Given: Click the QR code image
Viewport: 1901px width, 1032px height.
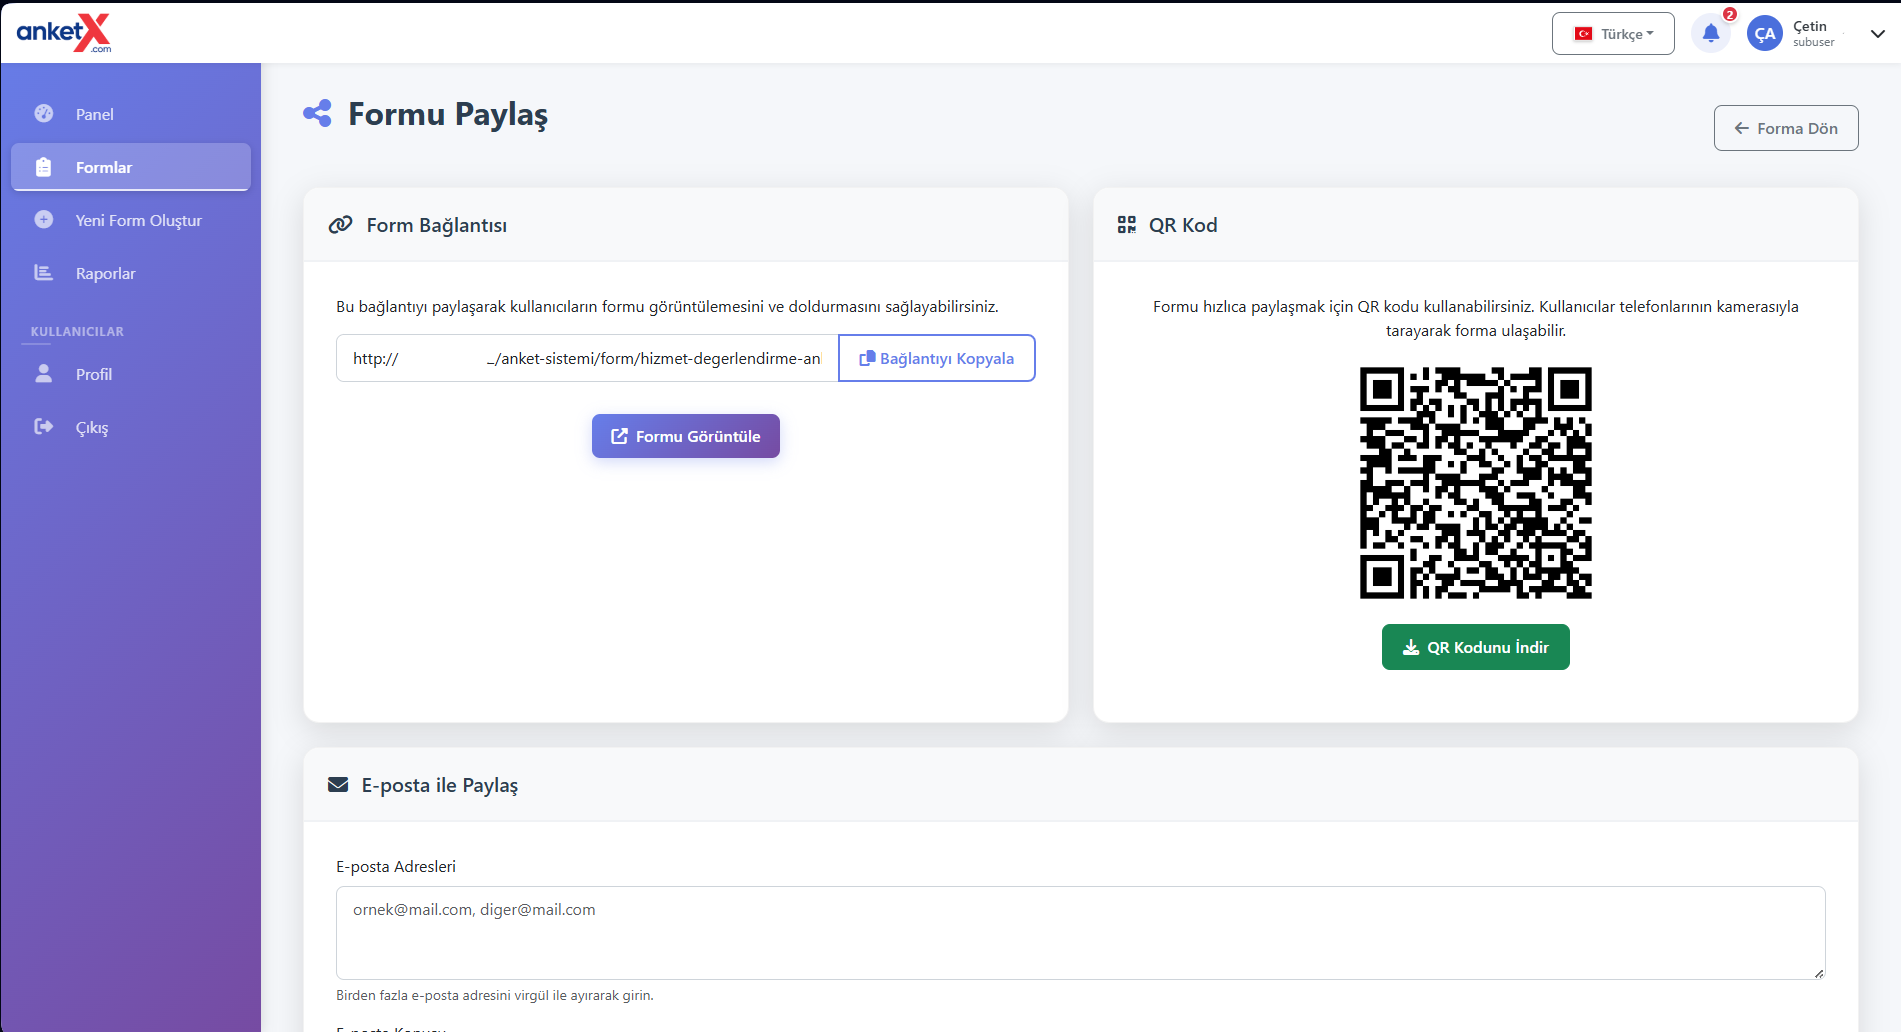Looking at the screenshot, I should tap(1475, 483).
